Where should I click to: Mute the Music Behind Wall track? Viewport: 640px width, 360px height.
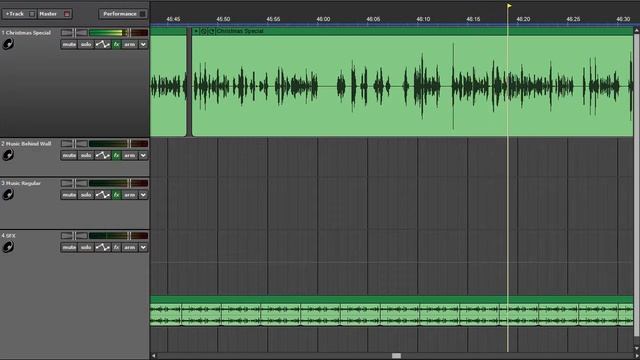click(69, 156)
